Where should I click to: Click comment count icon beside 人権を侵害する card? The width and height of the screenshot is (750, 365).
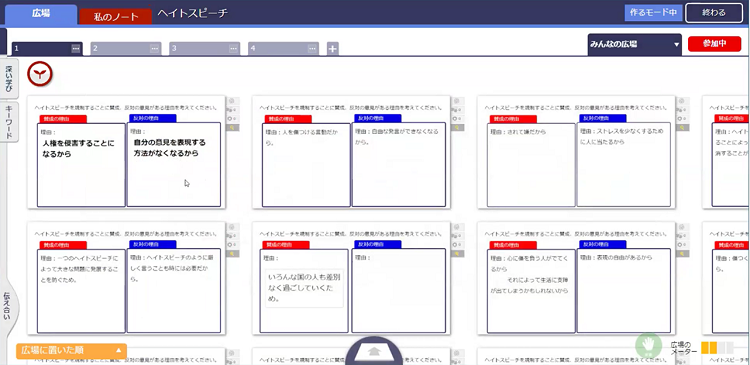coord(232,110)
